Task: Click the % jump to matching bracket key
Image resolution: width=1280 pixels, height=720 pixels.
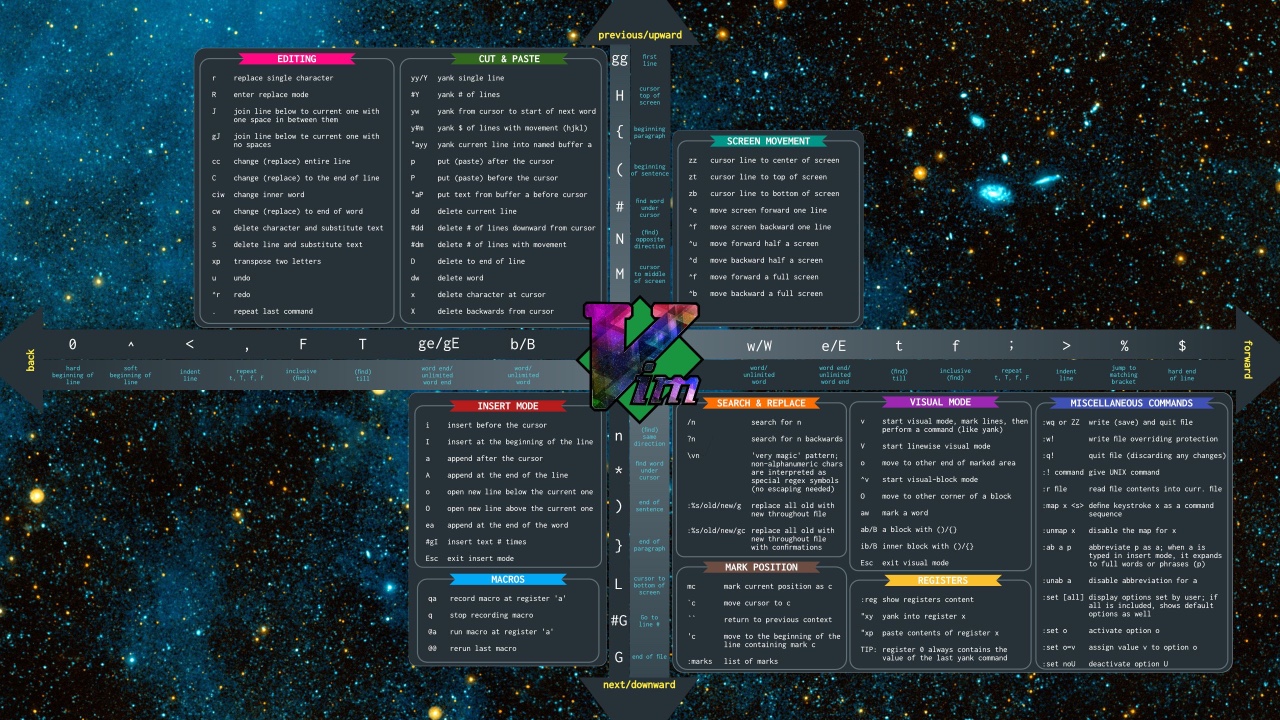Action: [1124, 346]
